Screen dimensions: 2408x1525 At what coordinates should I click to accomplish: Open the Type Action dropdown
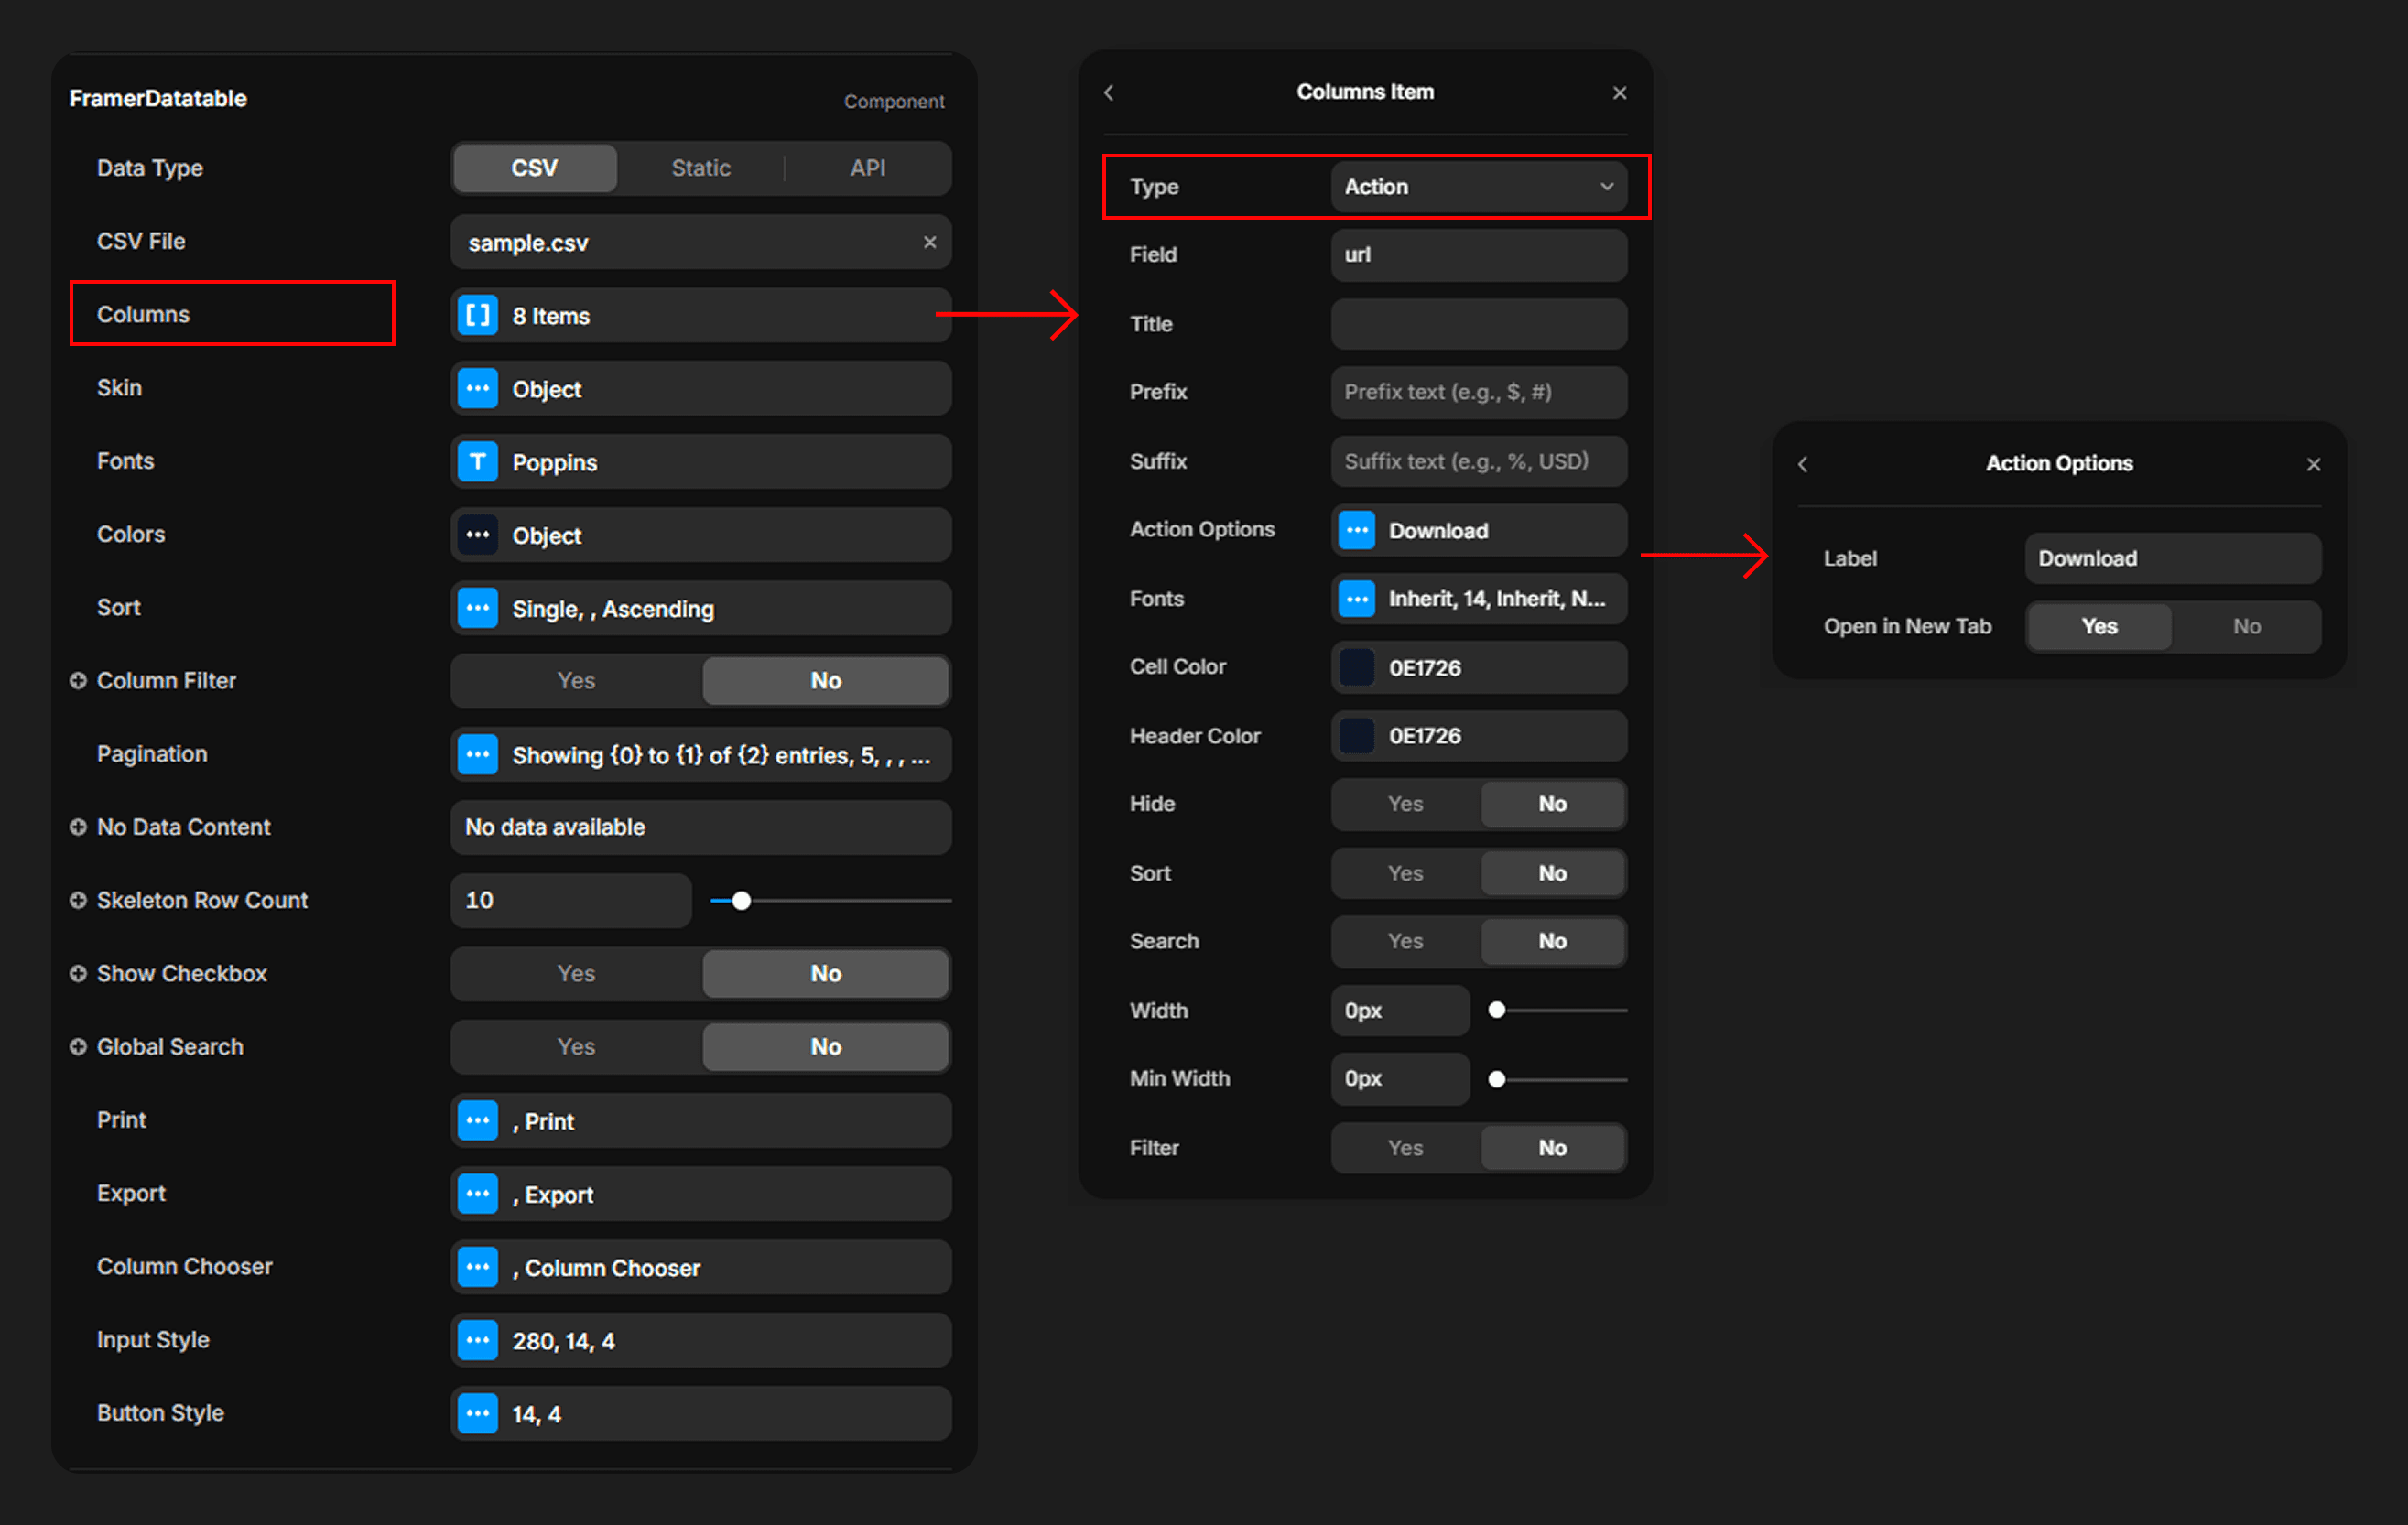point(1478,187)
